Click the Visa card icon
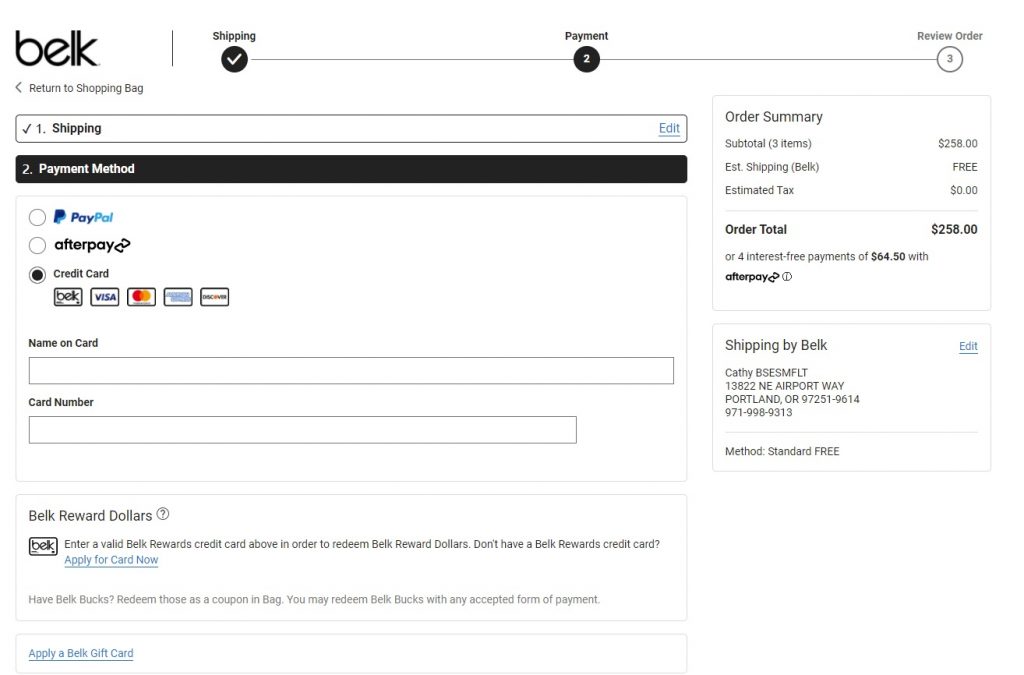 (x=105, y=297)
